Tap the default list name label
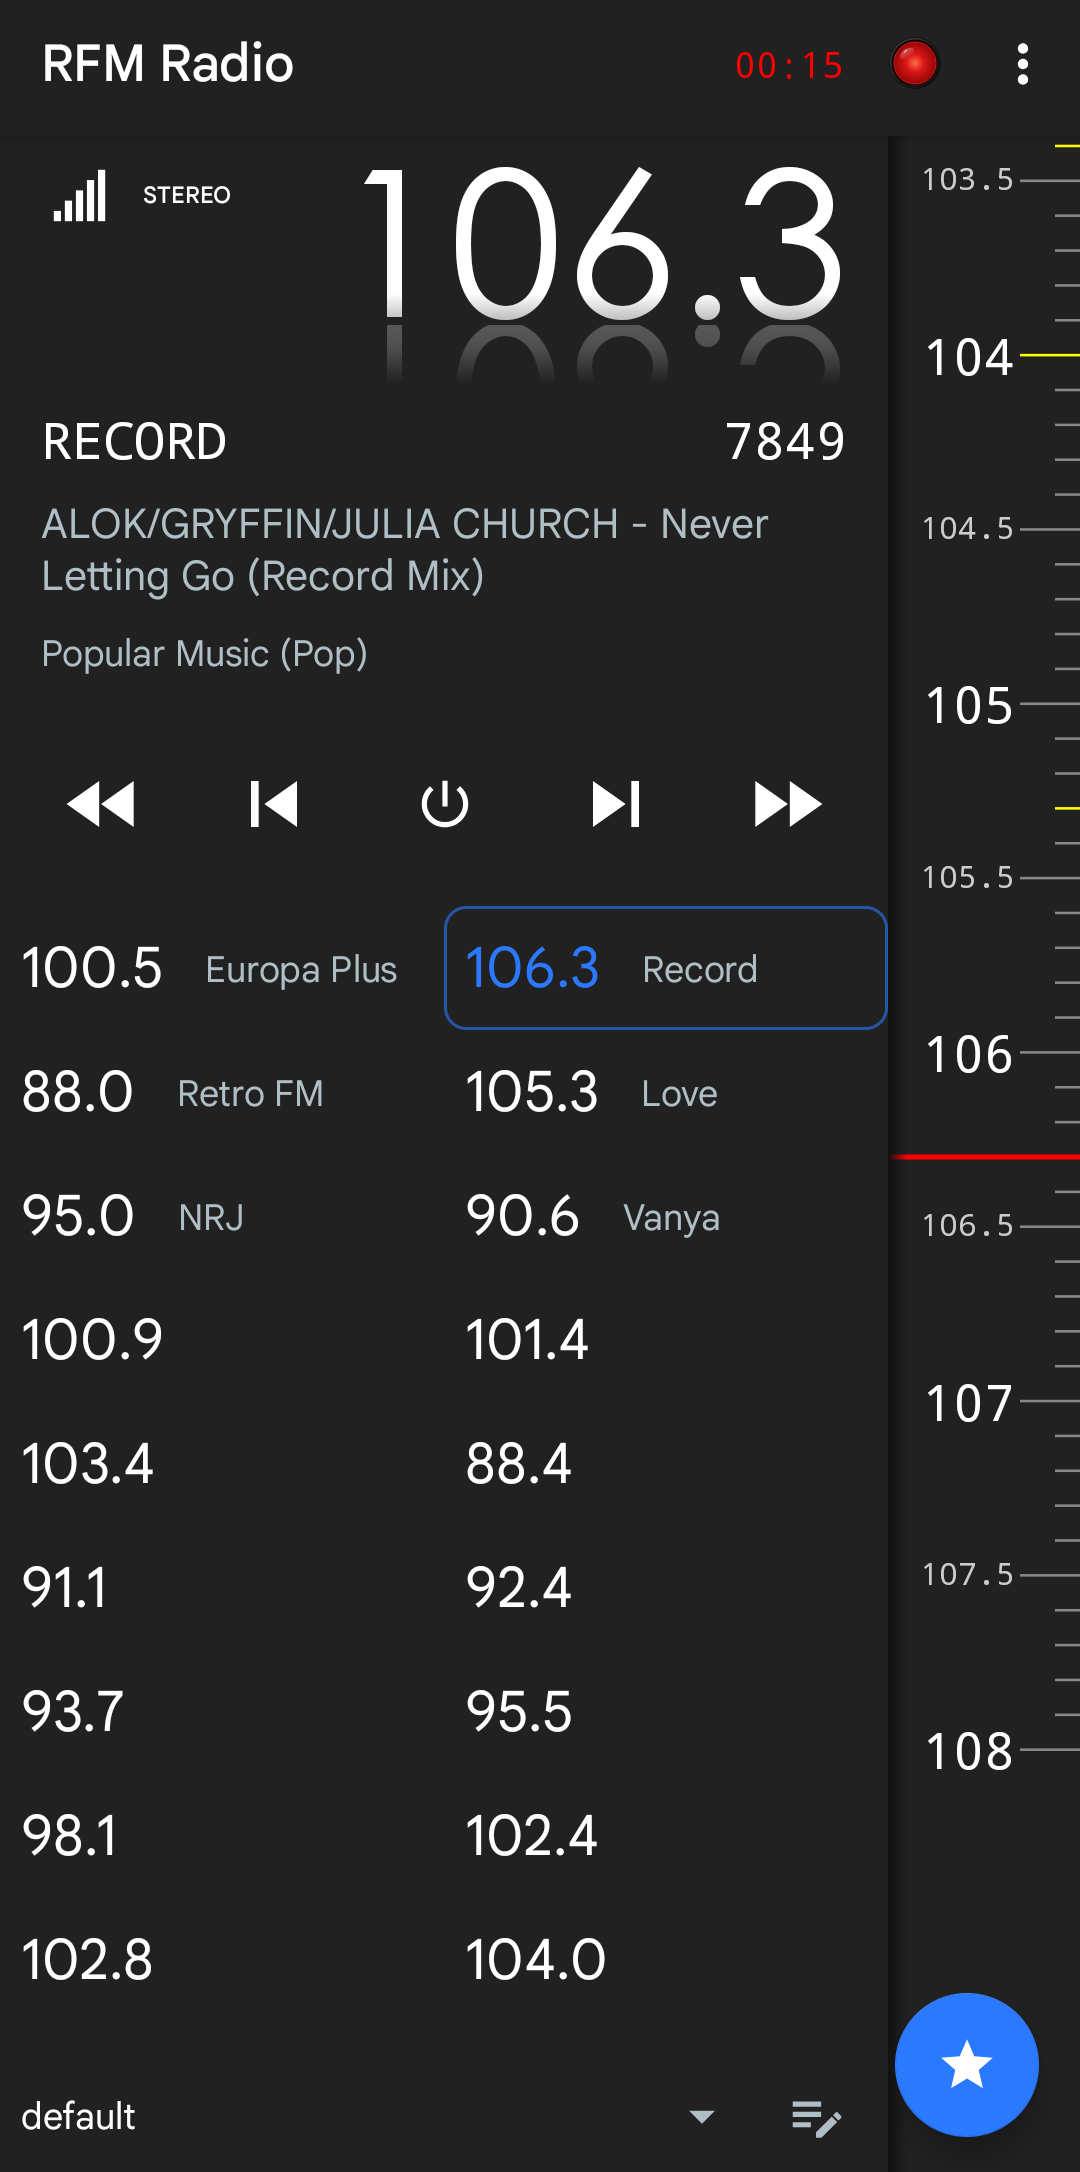This screenshot has width=1080, height=2172. (78, 2117)
